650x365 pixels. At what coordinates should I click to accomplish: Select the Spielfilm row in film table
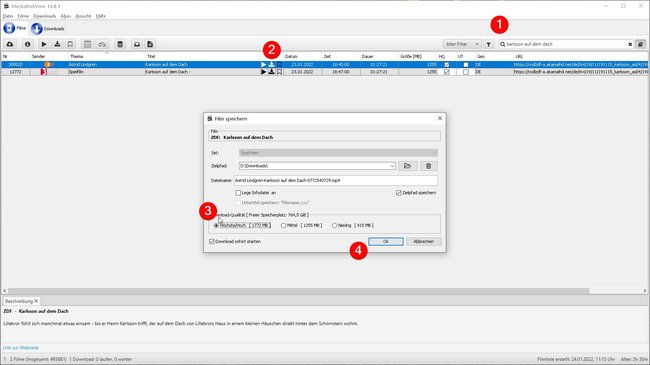click(x=325, y=72)
